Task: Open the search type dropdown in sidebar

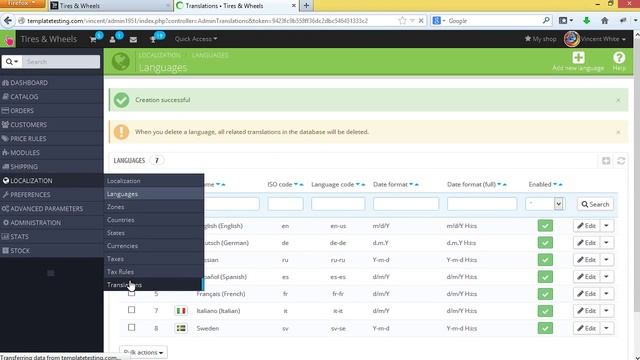Action: pyautogui.click(x=12, y=62)
